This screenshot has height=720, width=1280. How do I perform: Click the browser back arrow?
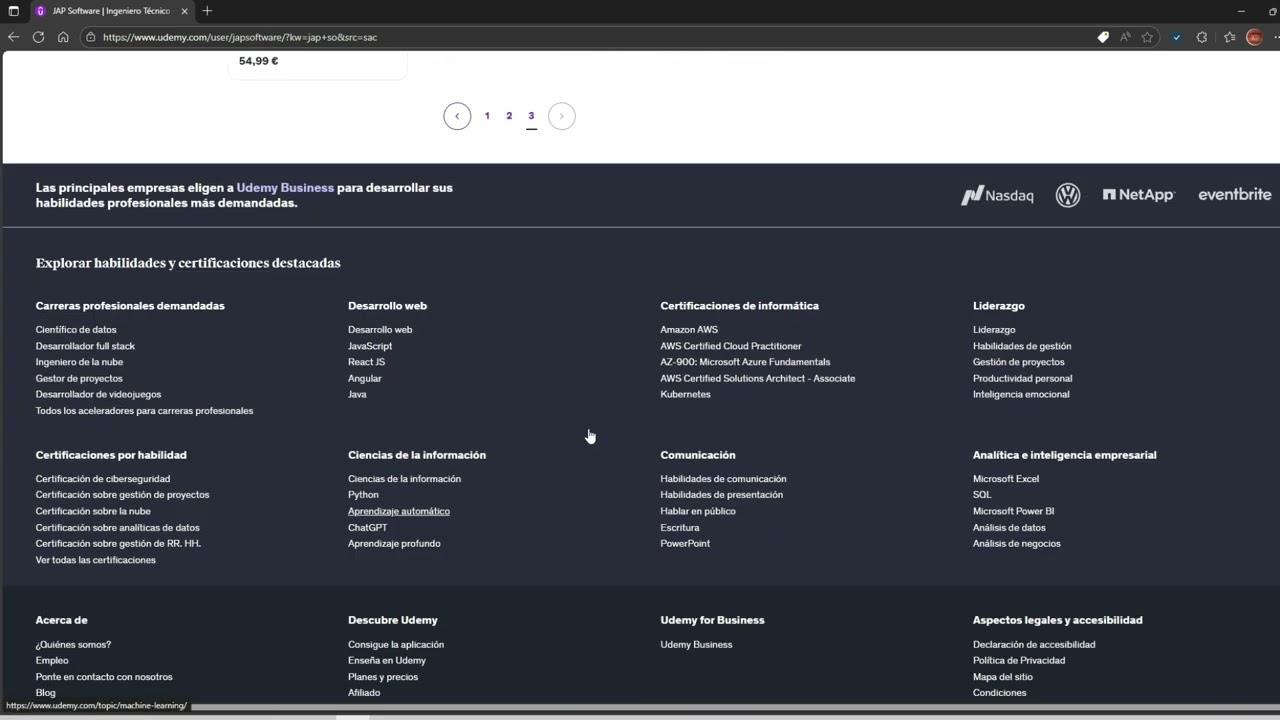click(13, 37)
